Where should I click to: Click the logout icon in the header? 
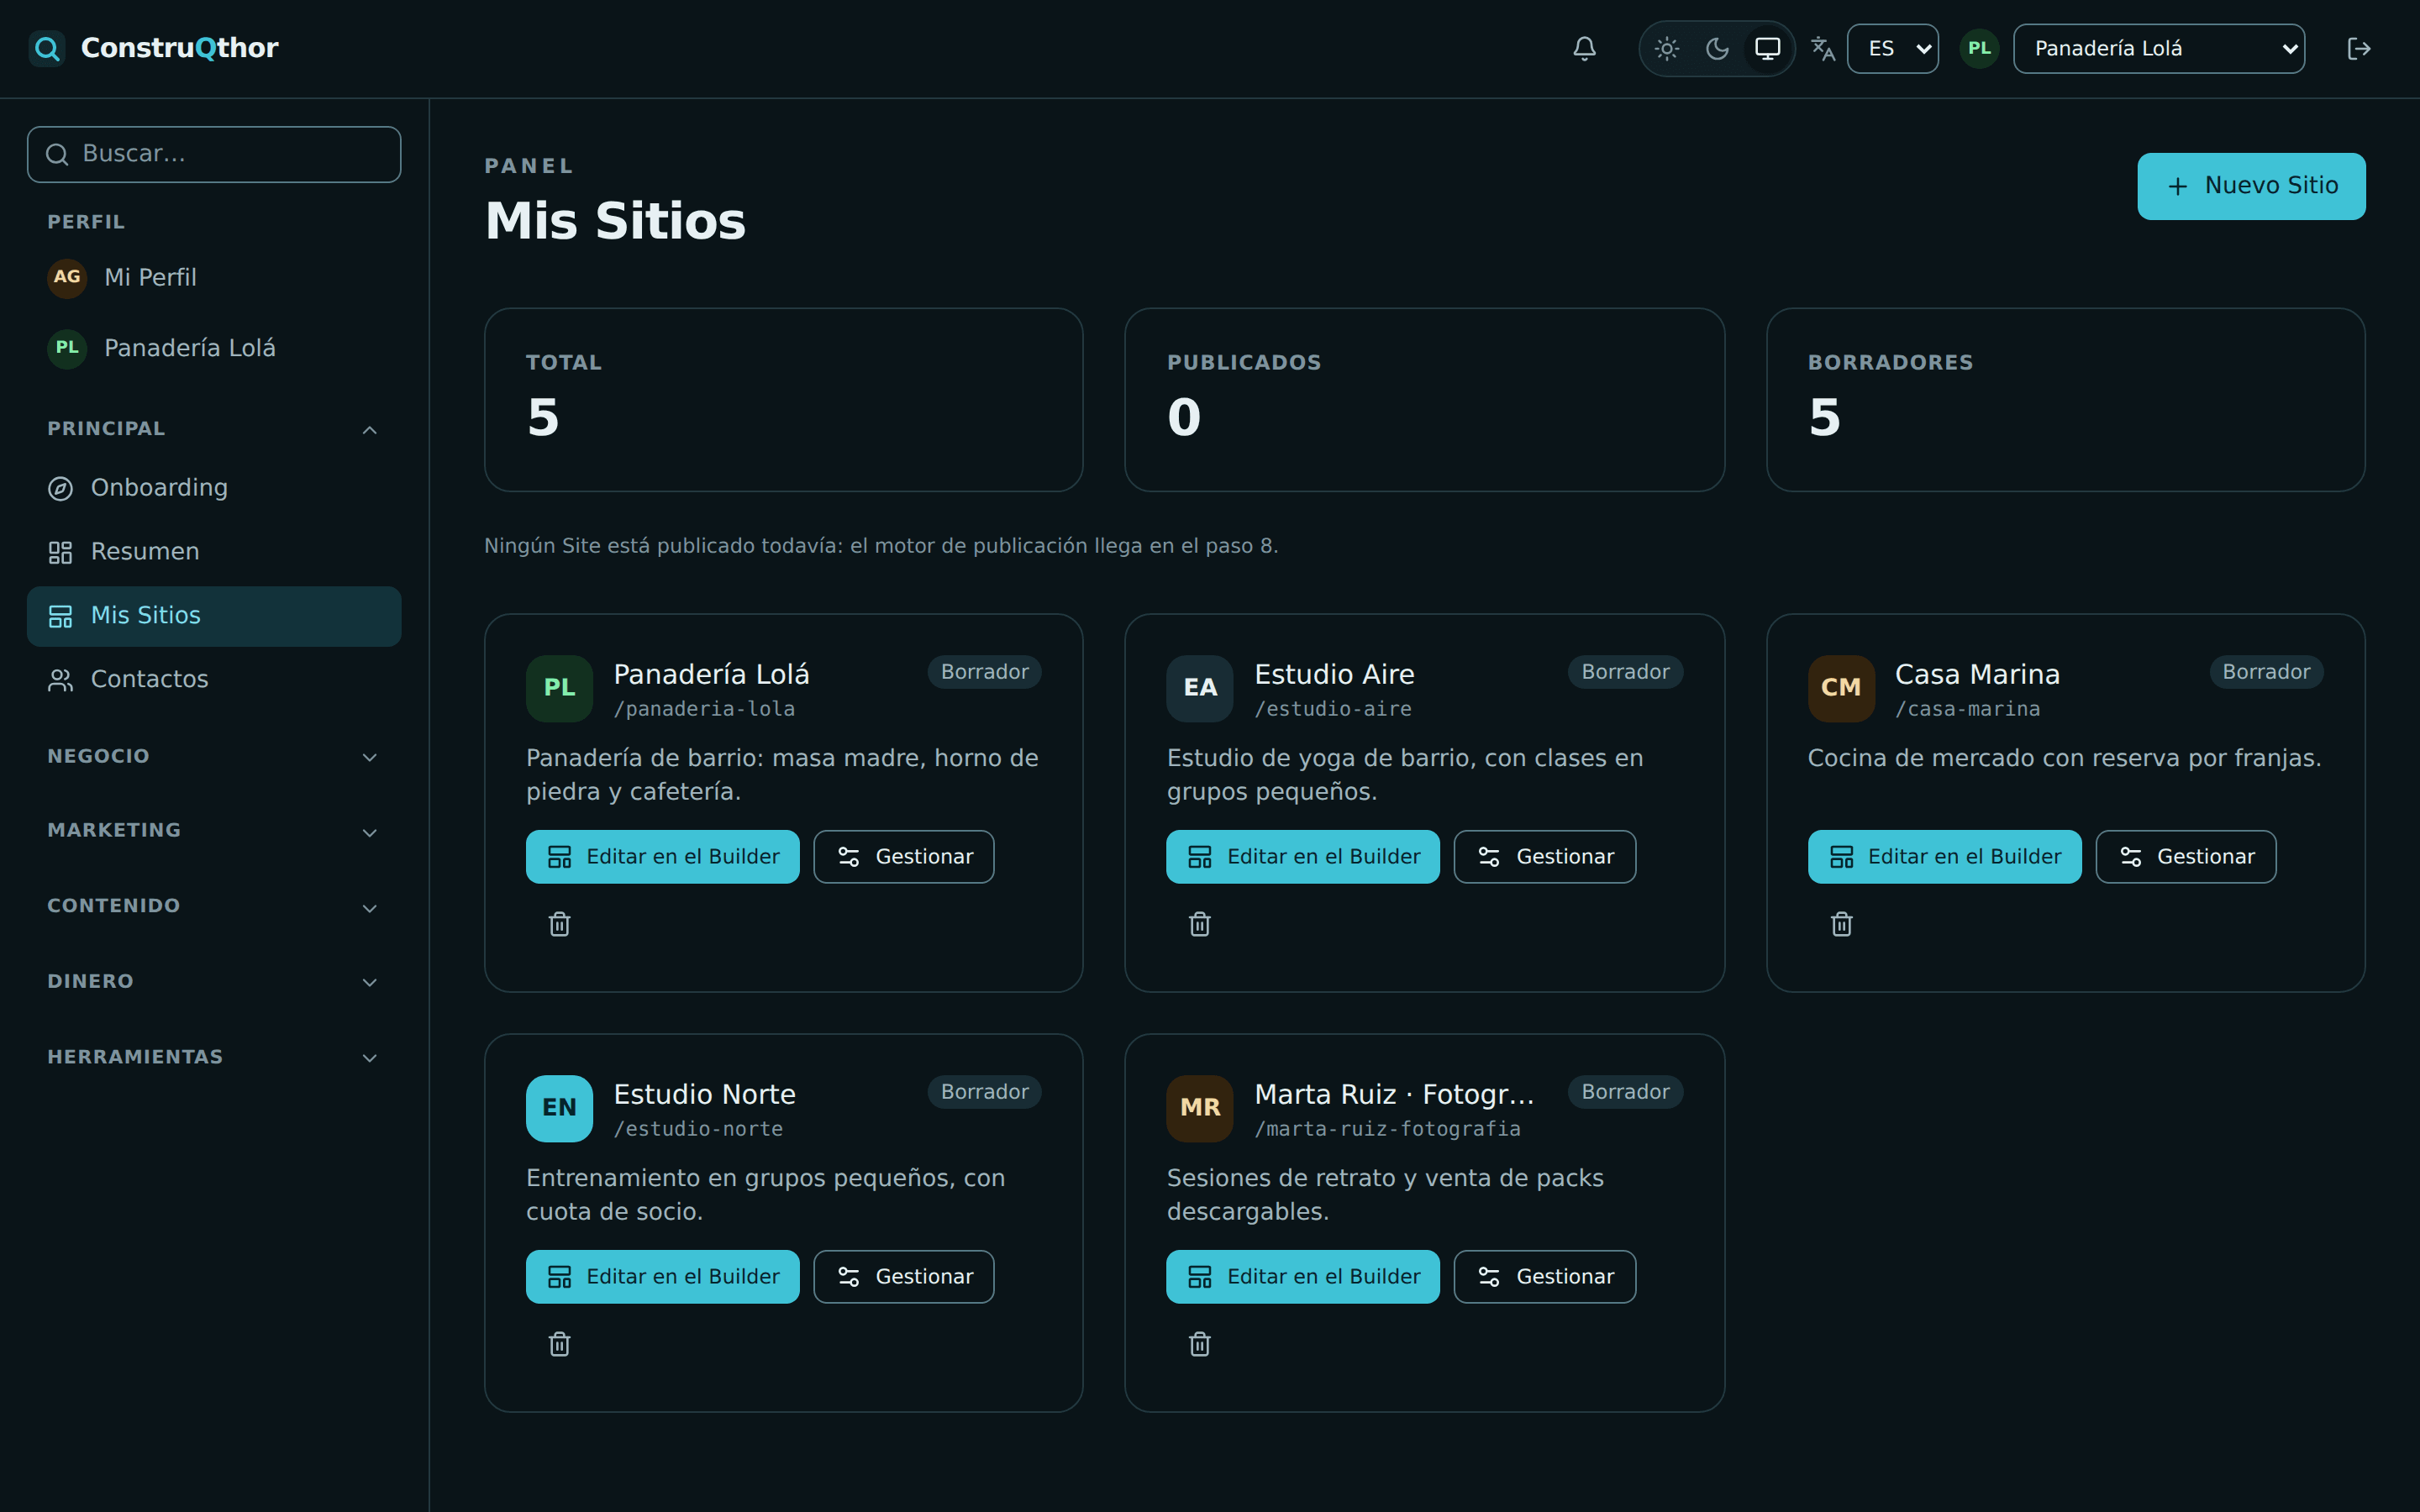tap(2359, 48)
